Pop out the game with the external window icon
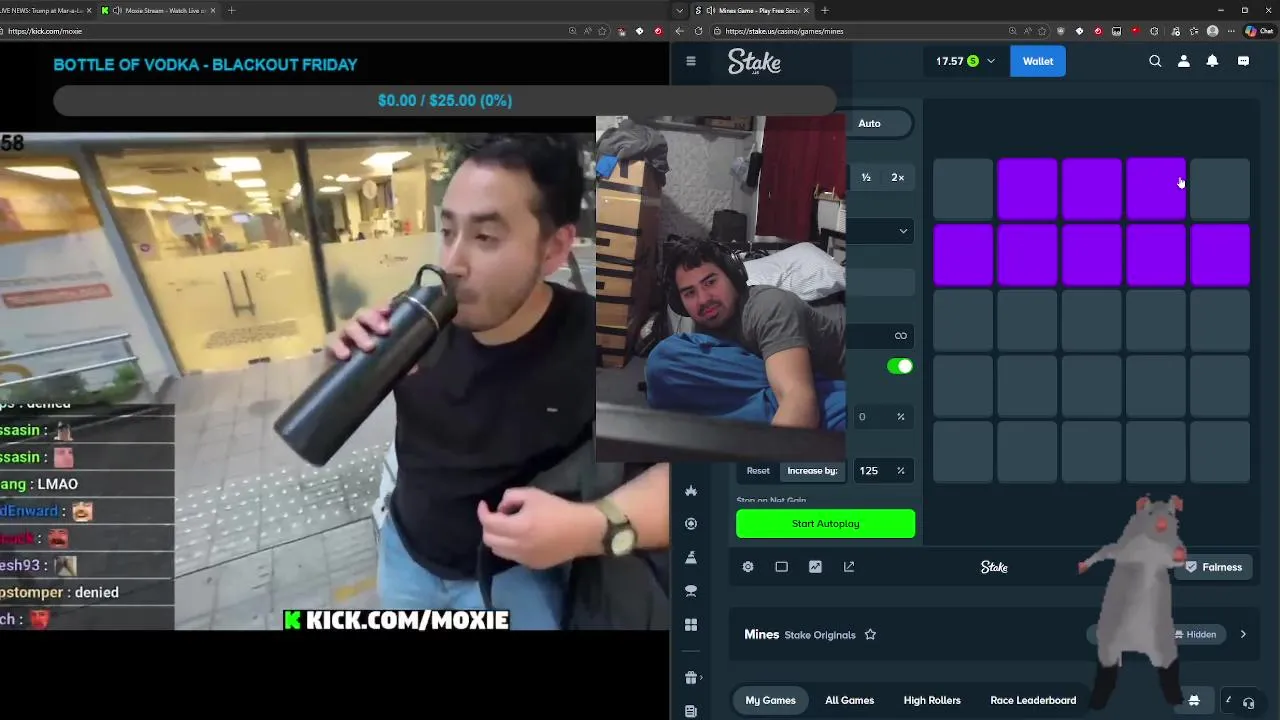This screenshot has height=720, width=1280. click(849, 567)
